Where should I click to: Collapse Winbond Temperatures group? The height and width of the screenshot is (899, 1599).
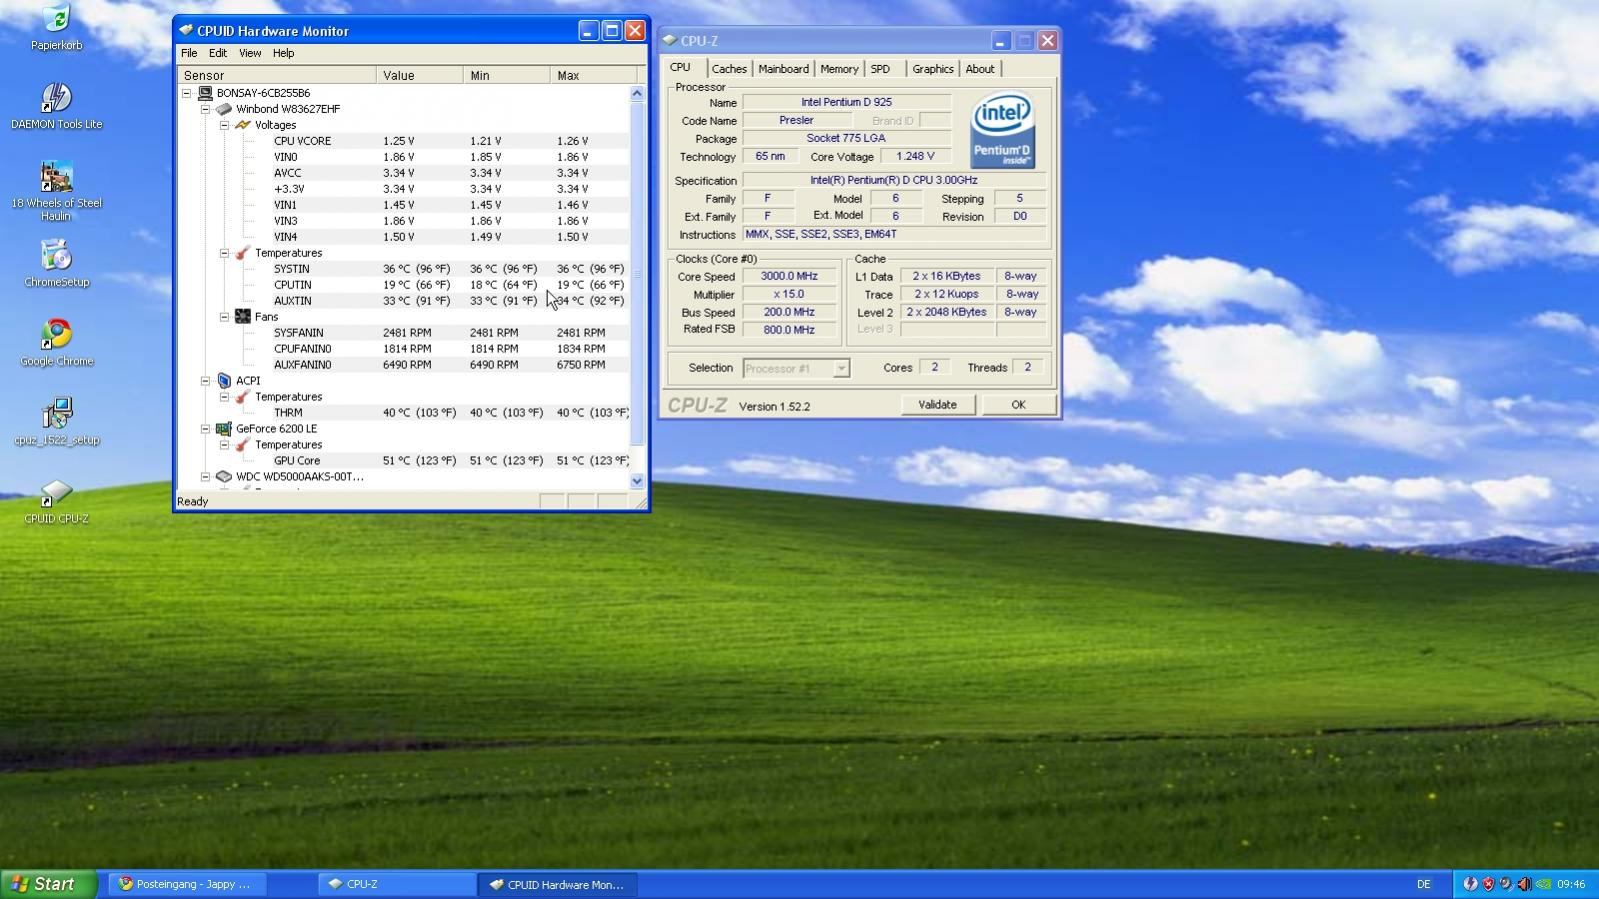tap(224, 253)
